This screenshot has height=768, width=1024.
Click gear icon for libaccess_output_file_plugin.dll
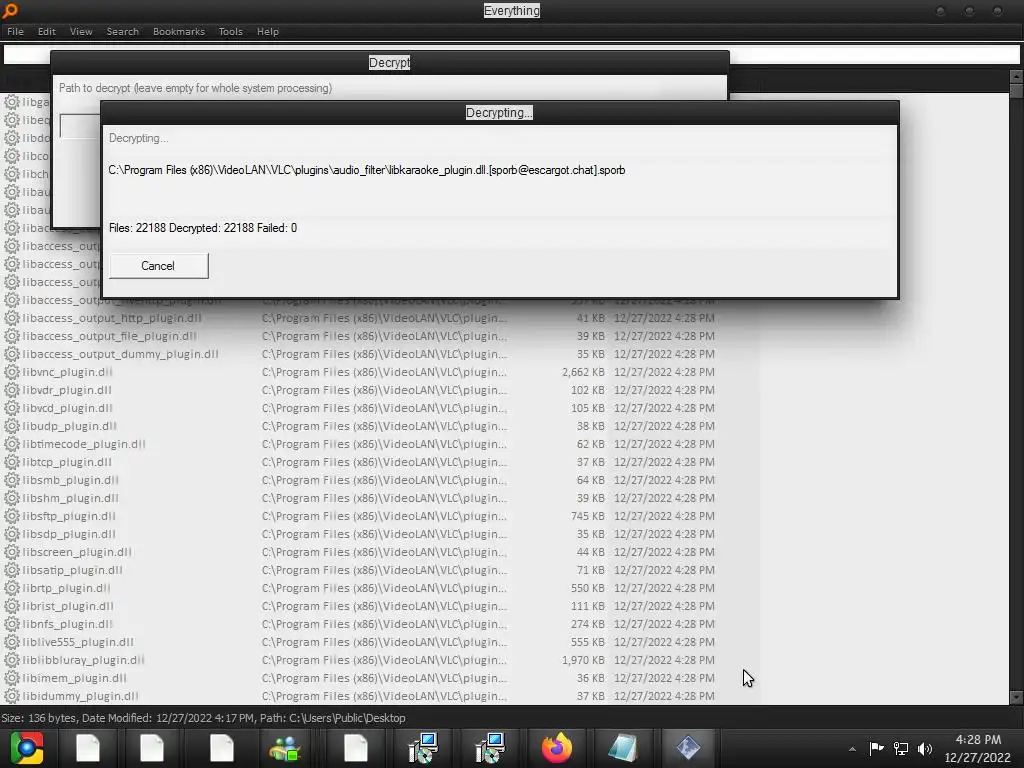pos(12,336)
